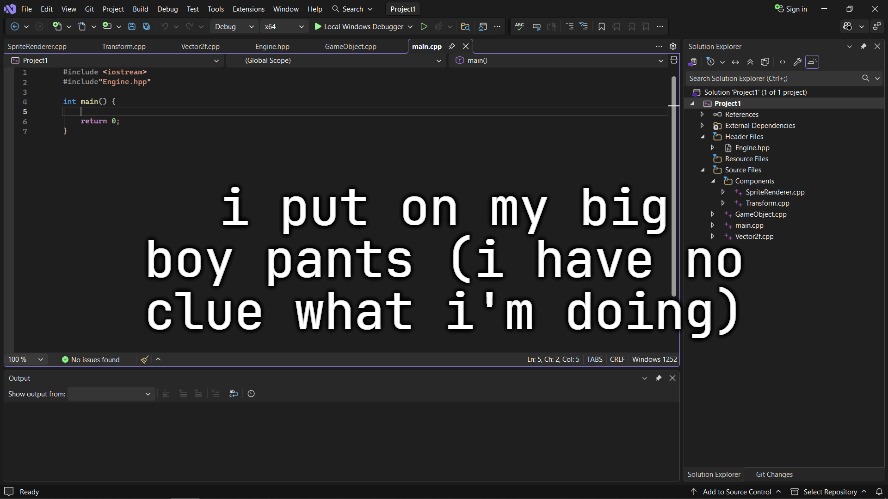
Task: Toggle word wrap in the Output panel
Action: [x=233, y=394]
